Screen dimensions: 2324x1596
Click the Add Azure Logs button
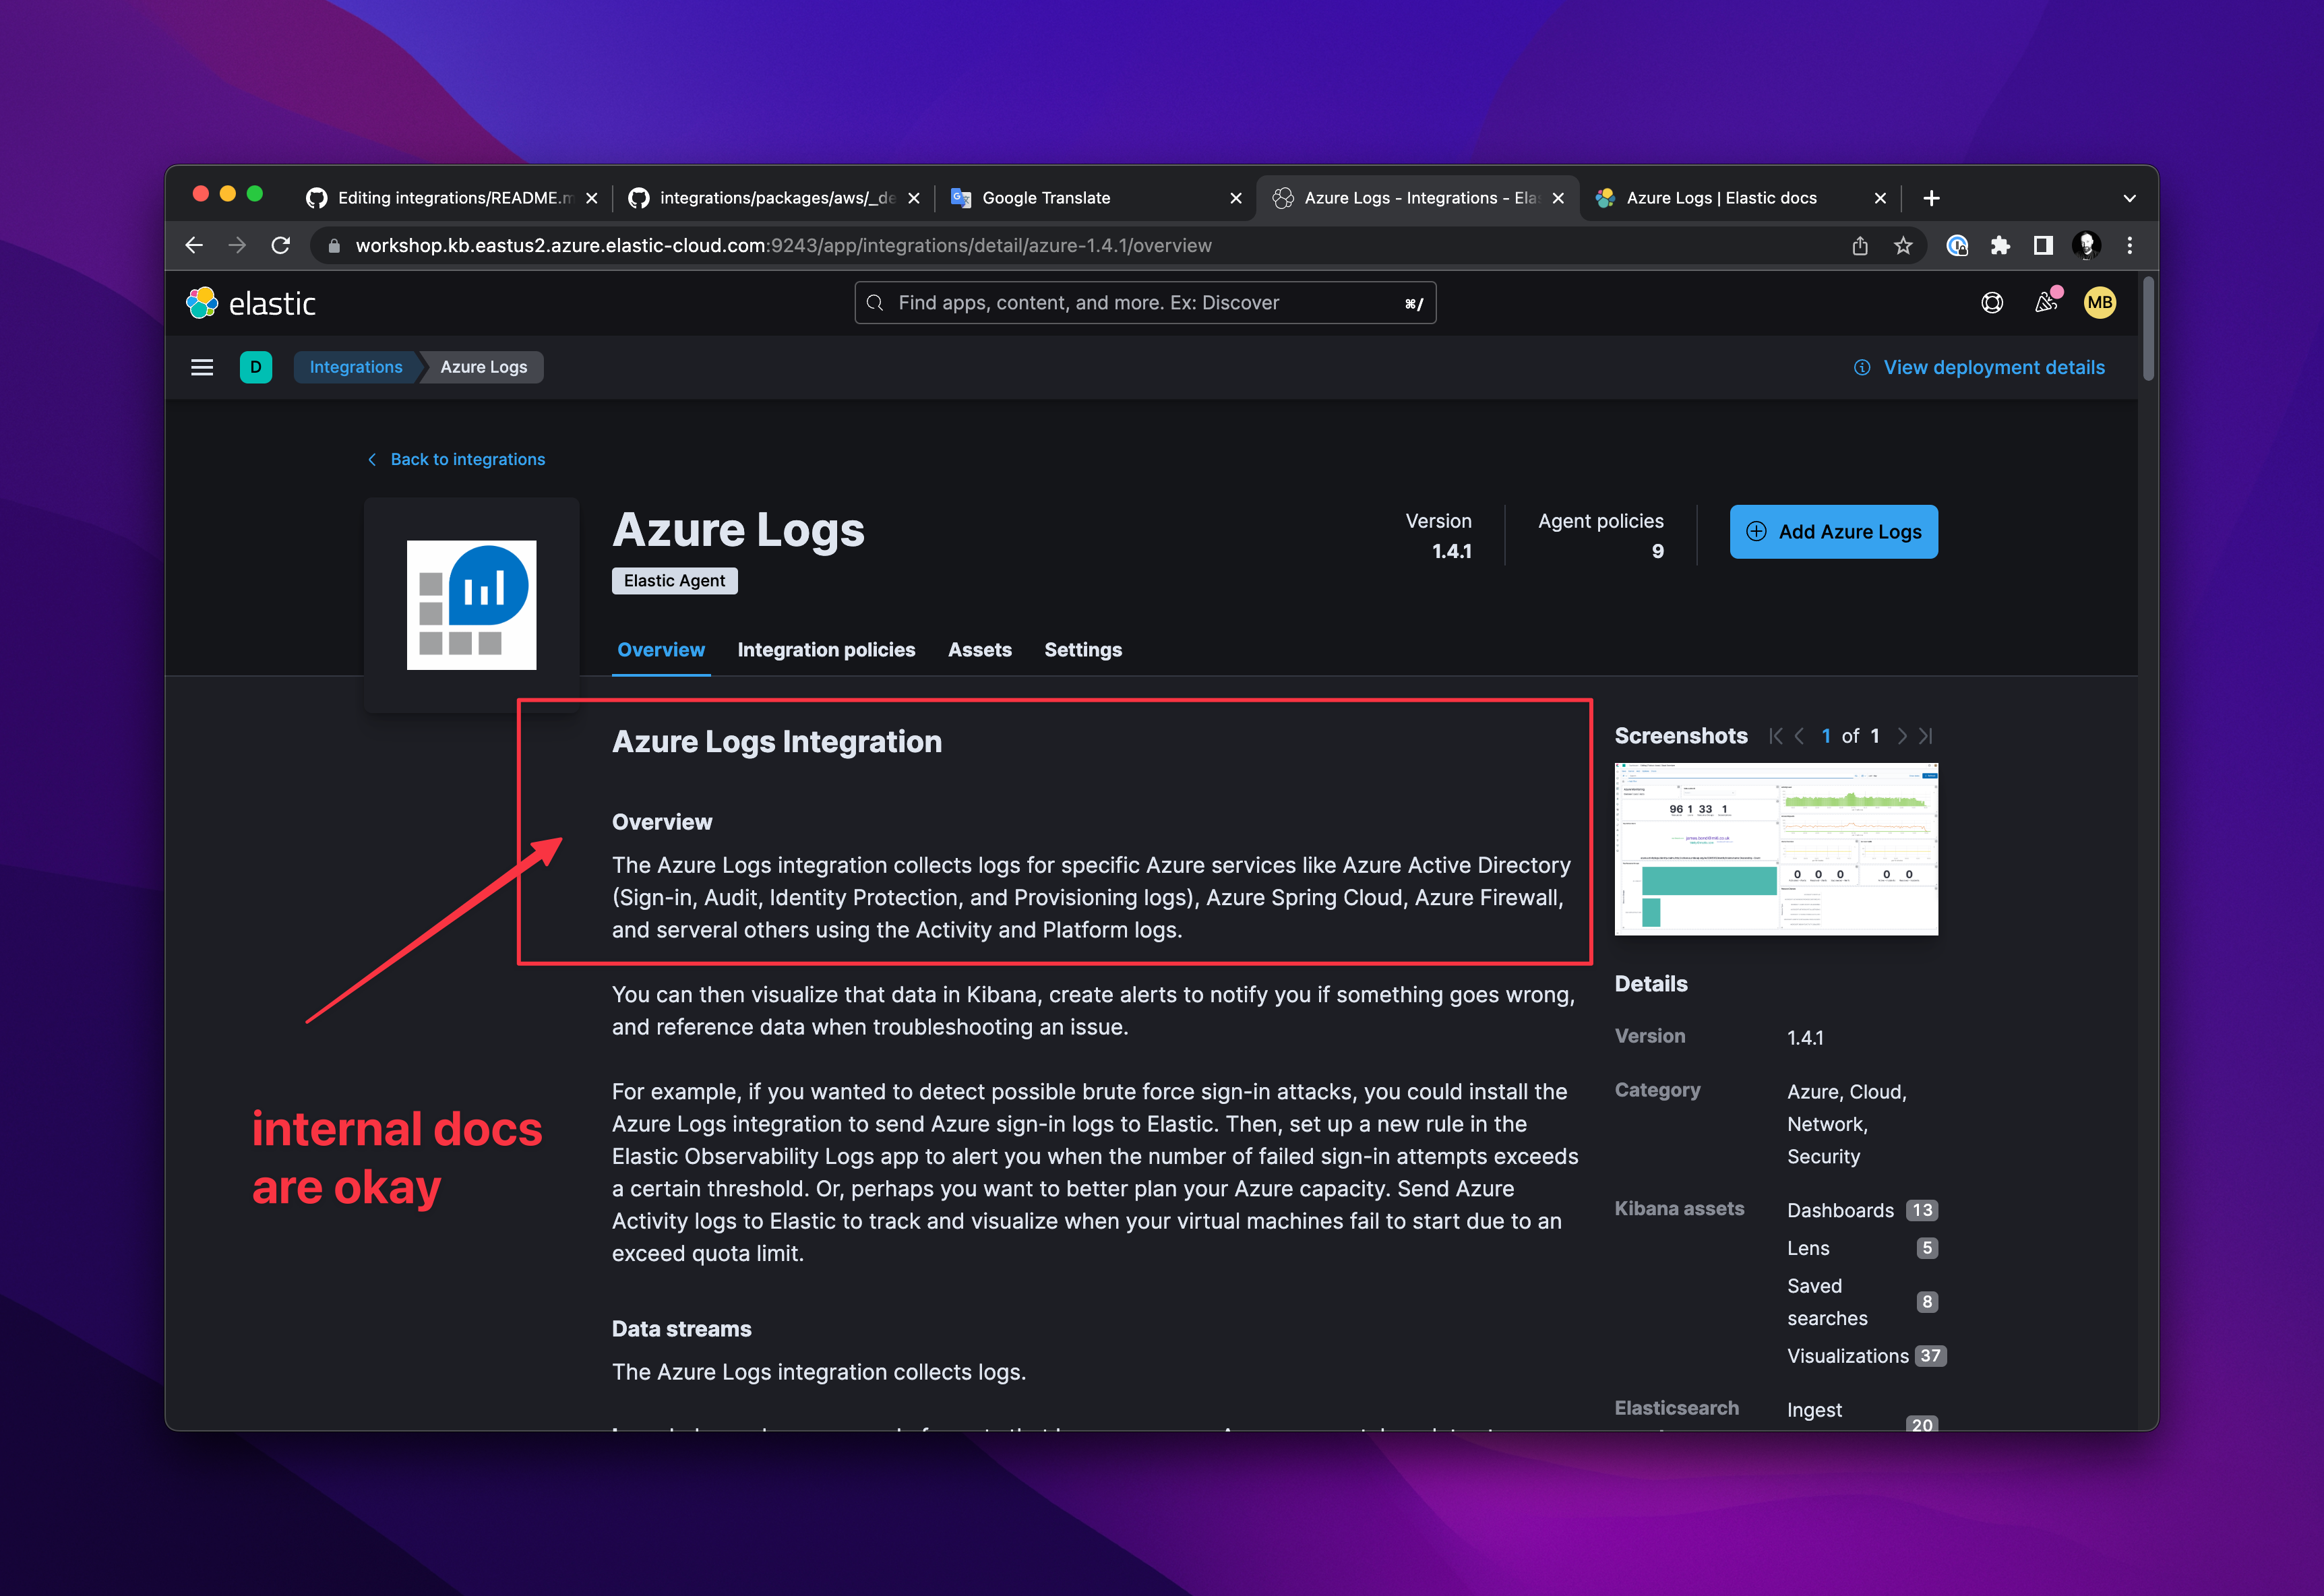pyautogui.click(x=1833, y=532)
